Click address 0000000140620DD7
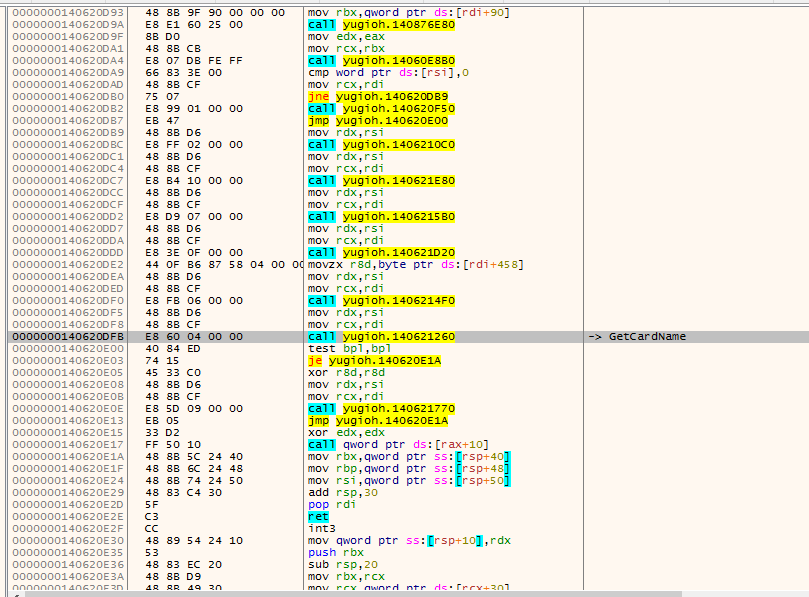The image size is (809, 597). point(68,229)
